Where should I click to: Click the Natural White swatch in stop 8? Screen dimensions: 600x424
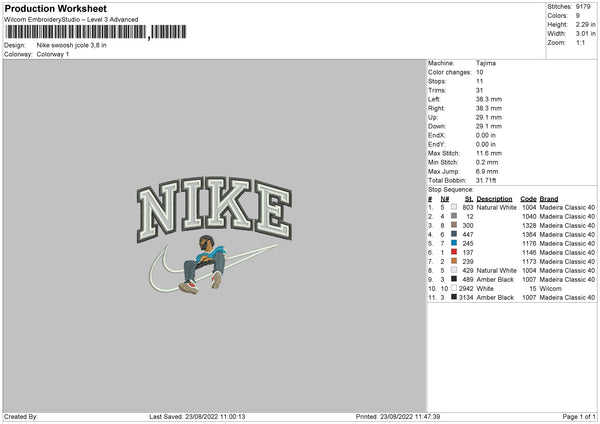click(x=454, y=270)
